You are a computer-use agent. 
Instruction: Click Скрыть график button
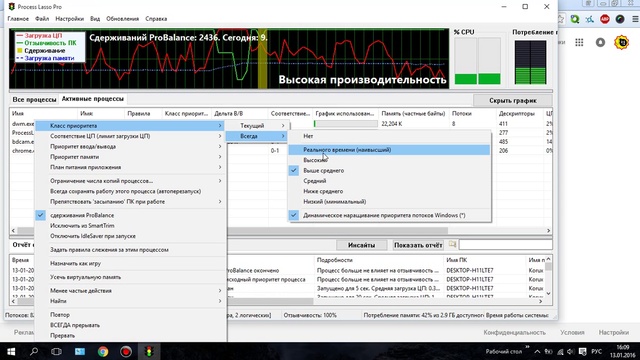click(x=513, y=100)
